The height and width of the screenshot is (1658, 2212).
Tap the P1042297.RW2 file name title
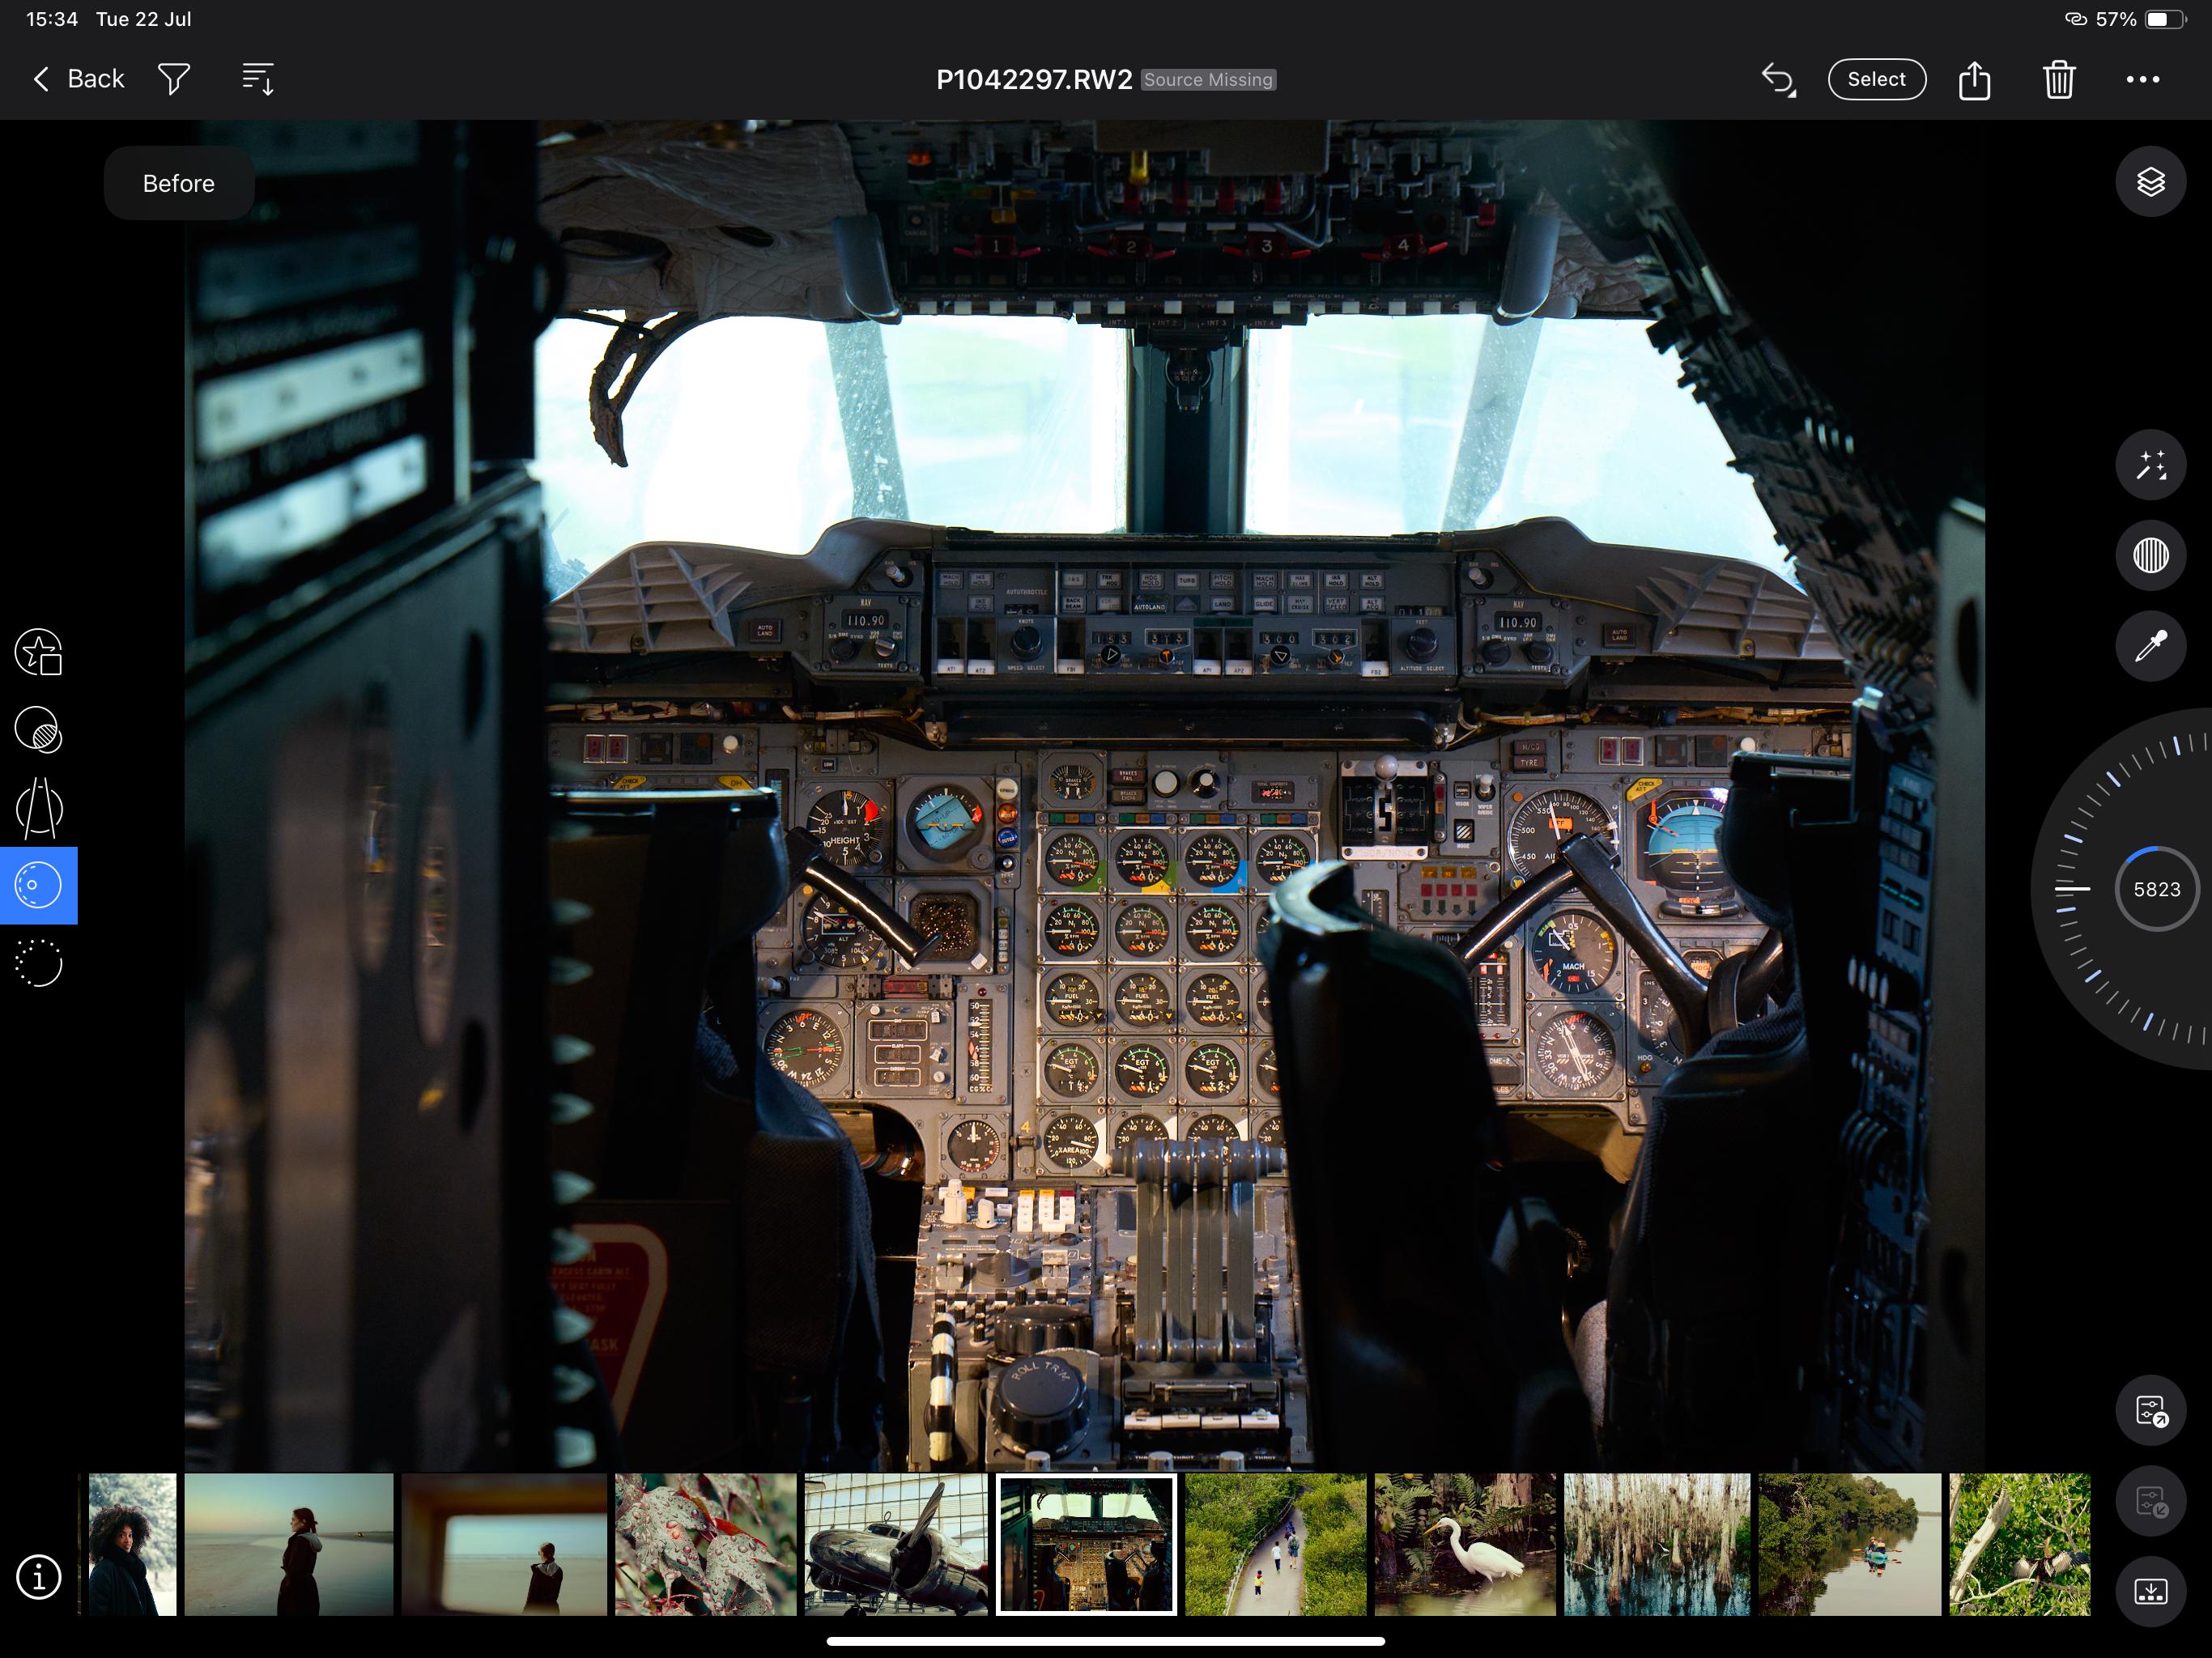click(x=1033, y=80)
